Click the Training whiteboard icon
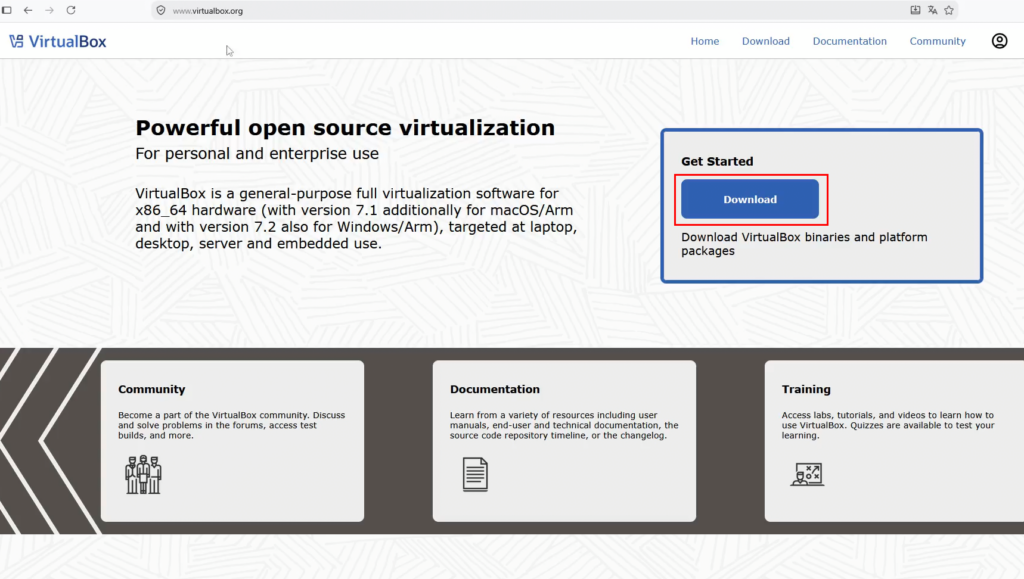 coord(807,475)
